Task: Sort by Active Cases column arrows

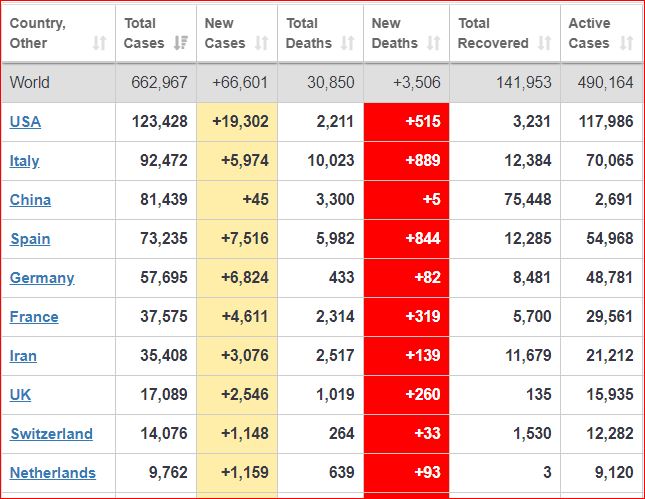Action: pyautogui.click(x=626, y=43)
